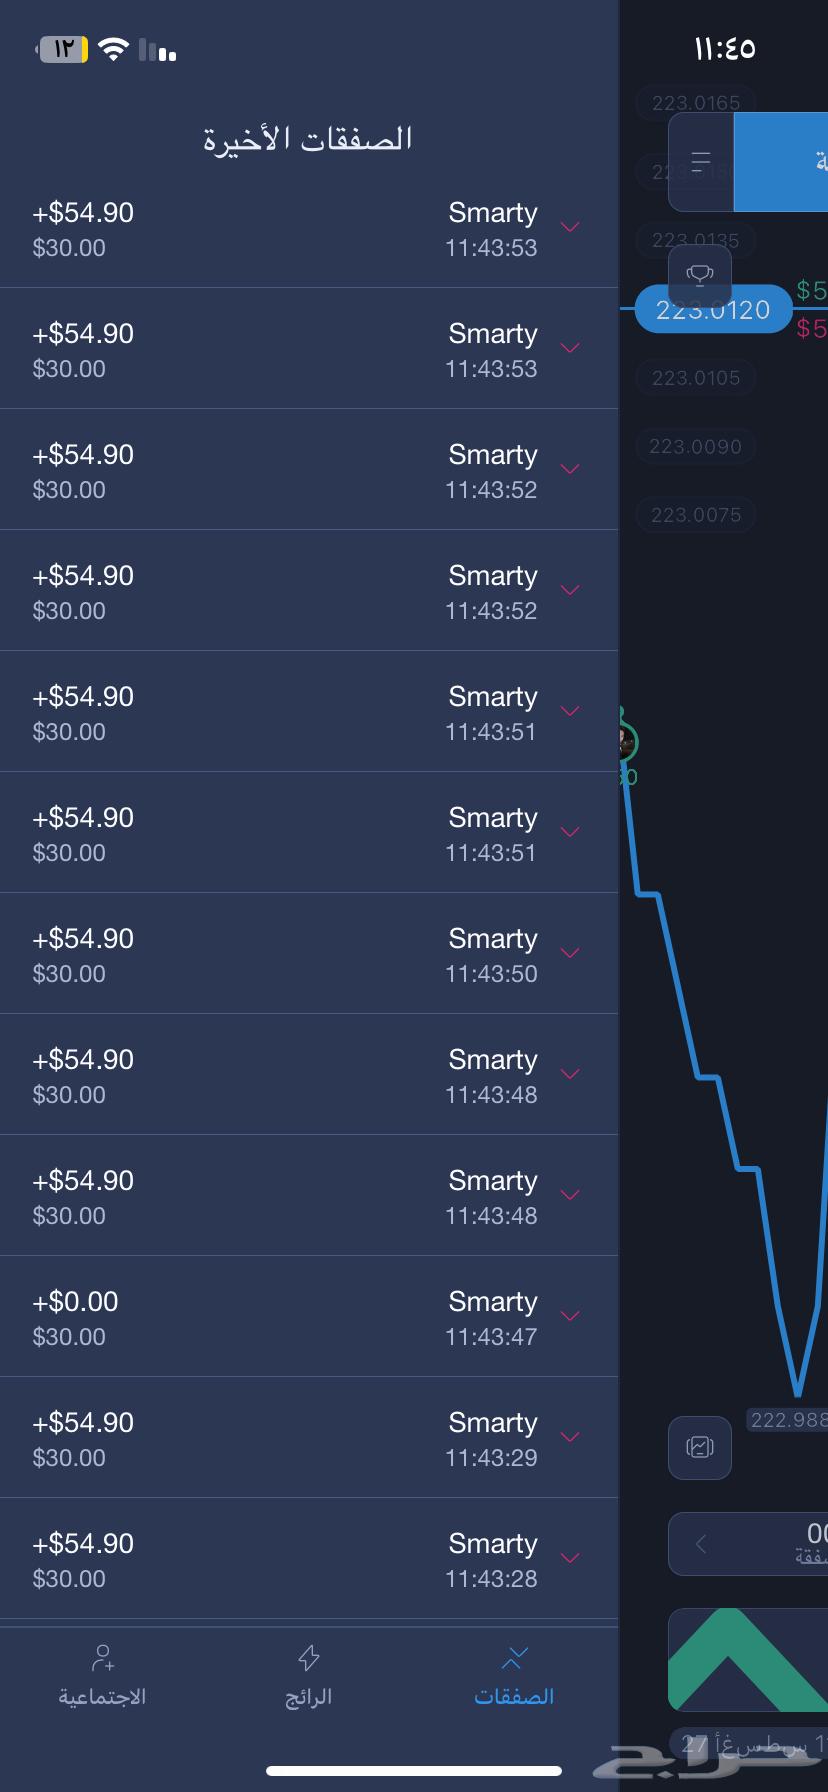Switch to the الاجتماعية tab
This screenshot has width=828, height=1792.
point(100,1676)
